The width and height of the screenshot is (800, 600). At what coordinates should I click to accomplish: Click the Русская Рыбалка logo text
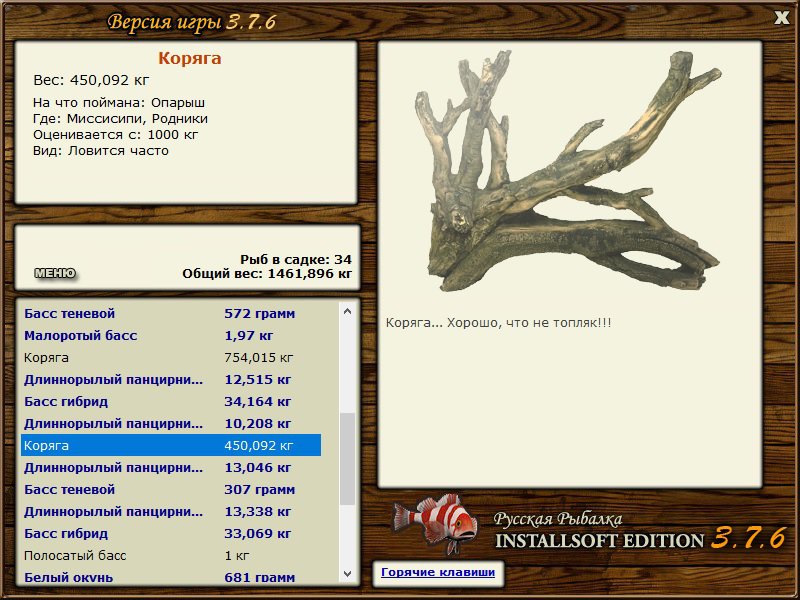pos(558,519)
